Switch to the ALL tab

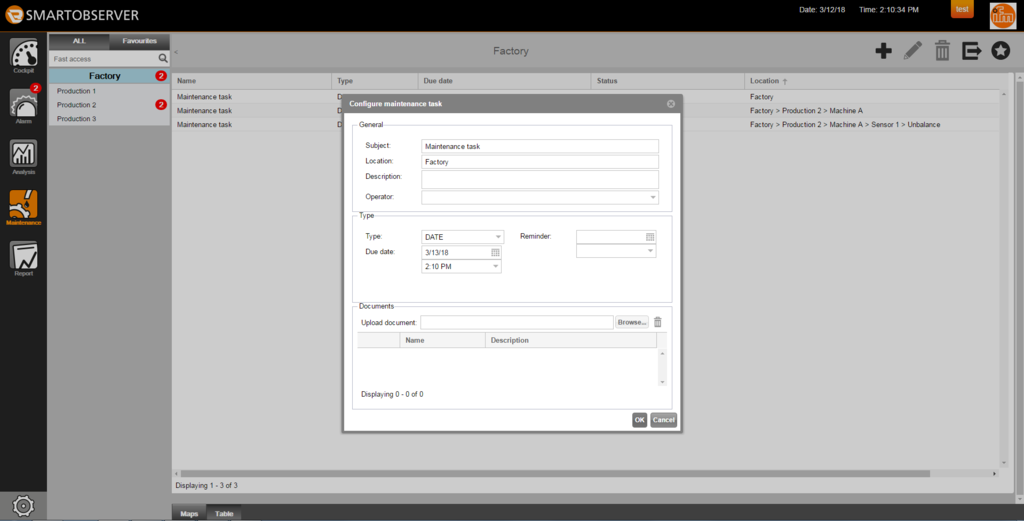pos(79,41)
